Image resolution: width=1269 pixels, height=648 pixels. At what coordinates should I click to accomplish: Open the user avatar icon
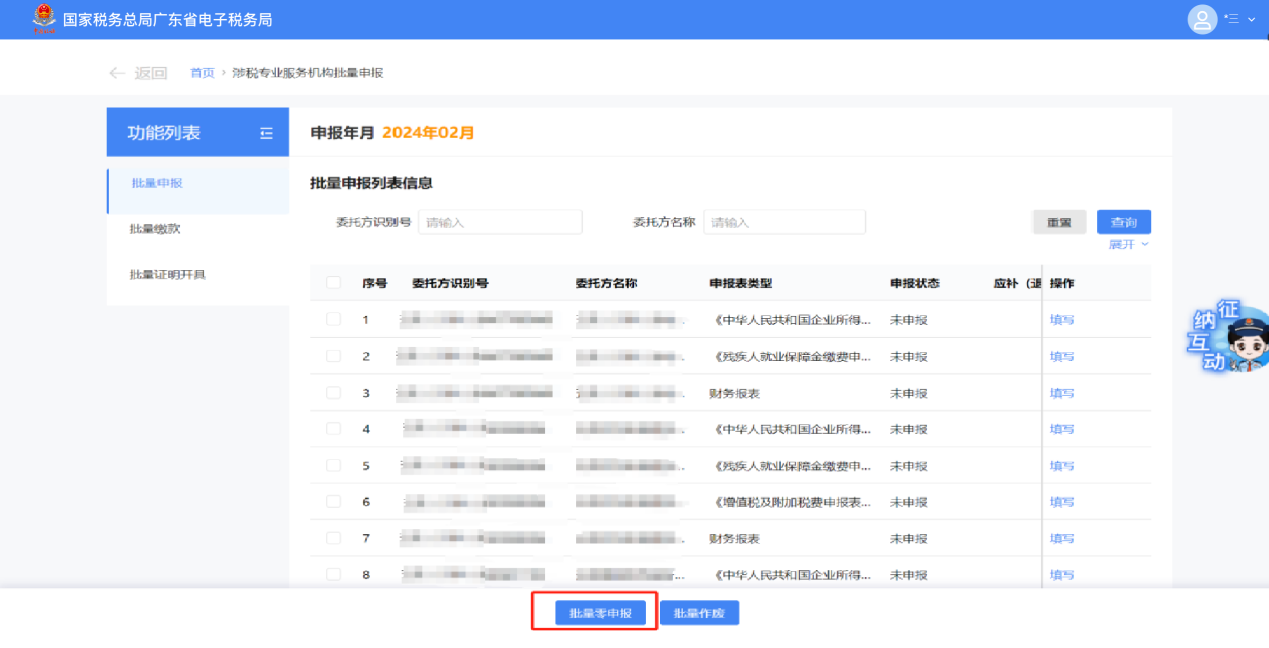(x=1202, y=19)
